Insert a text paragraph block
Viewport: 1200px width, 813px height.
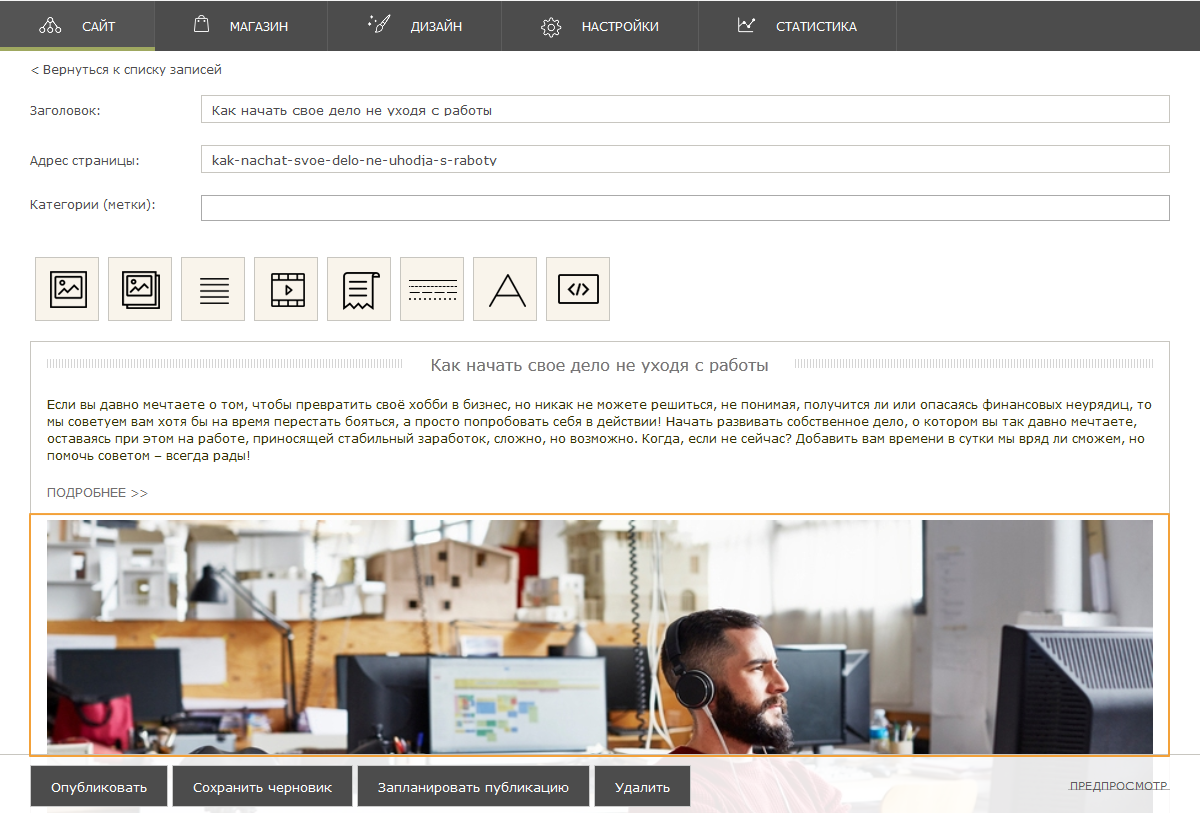213,289
